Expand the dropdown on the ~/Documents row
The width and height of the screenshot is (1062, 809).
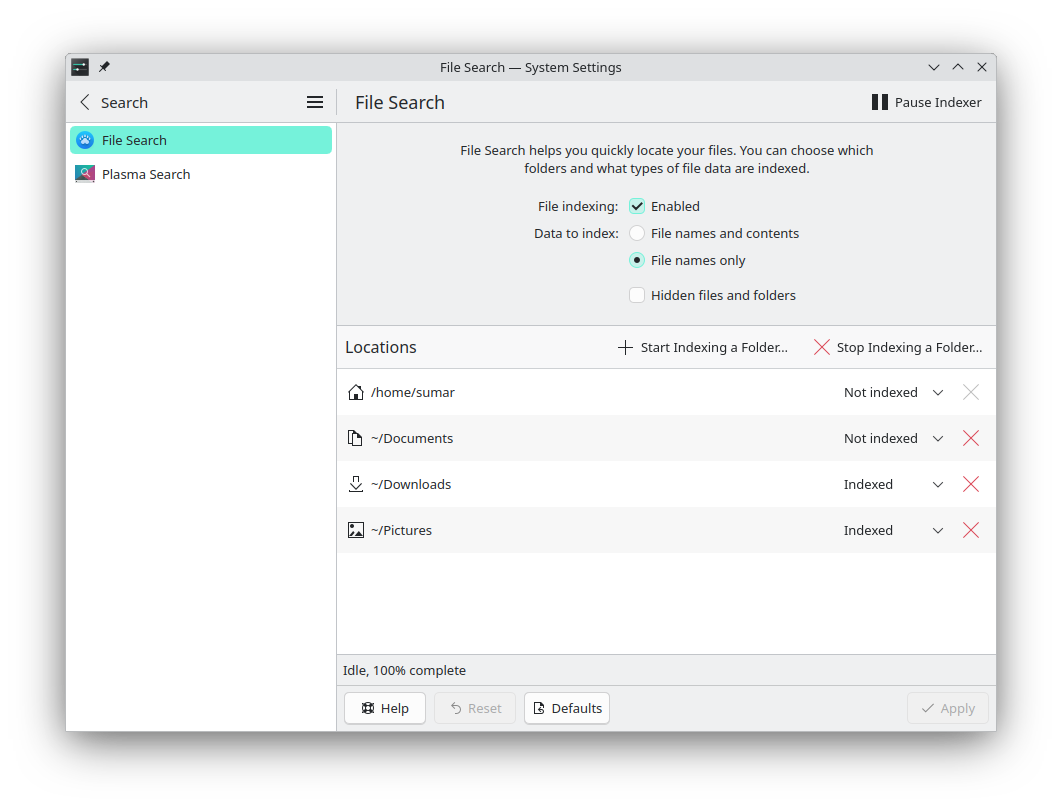938,438
